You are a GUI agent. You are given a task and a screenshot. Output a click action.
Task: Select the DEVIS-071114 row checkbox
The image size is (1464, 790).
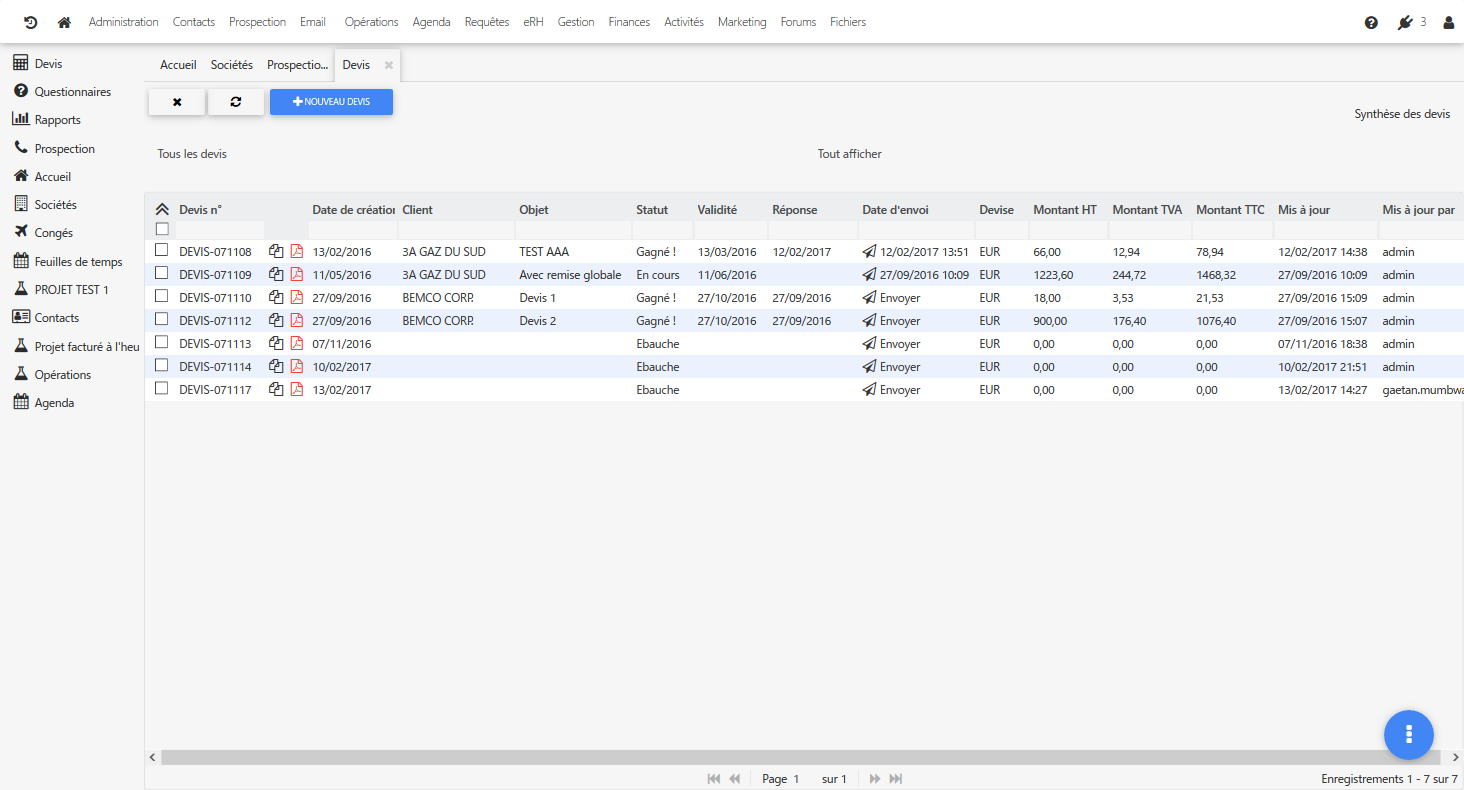pos(161,365)
